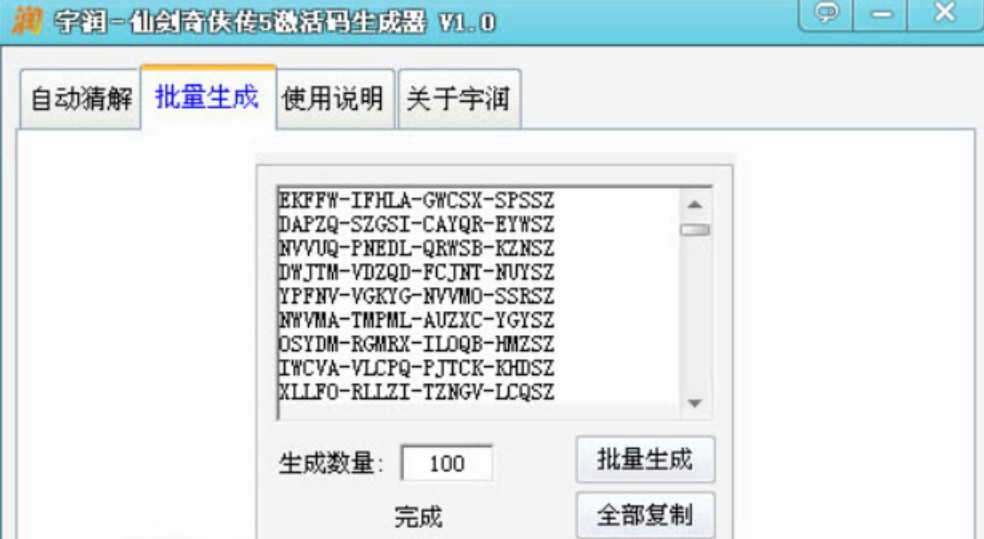
Task: Click the scrollbar track below the thumb
Action: click(x=695, y=314)
